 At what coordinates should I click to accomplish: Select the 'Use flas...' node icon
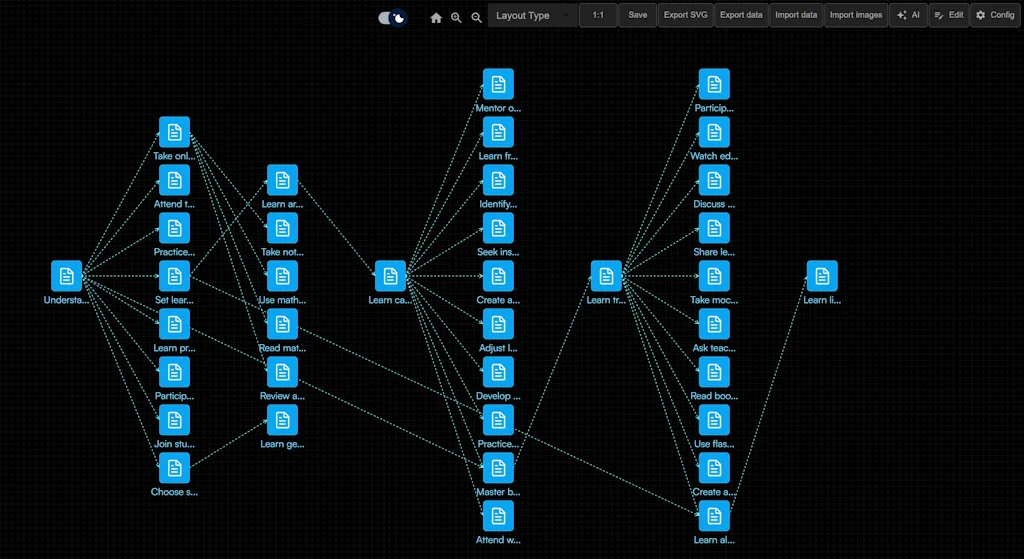[714, 420]
